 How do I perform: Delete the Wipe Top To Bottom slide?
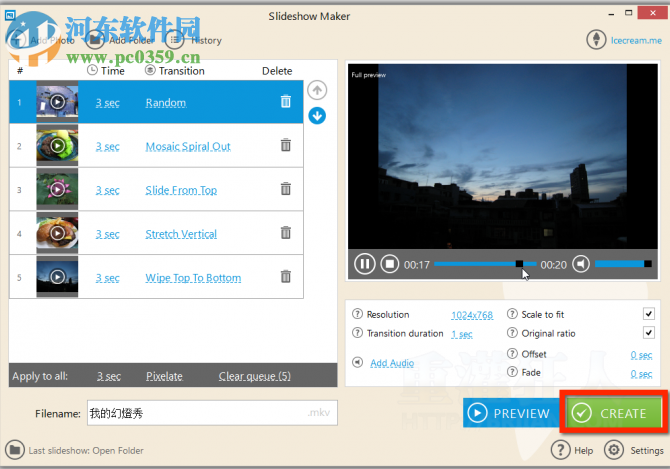285,277
